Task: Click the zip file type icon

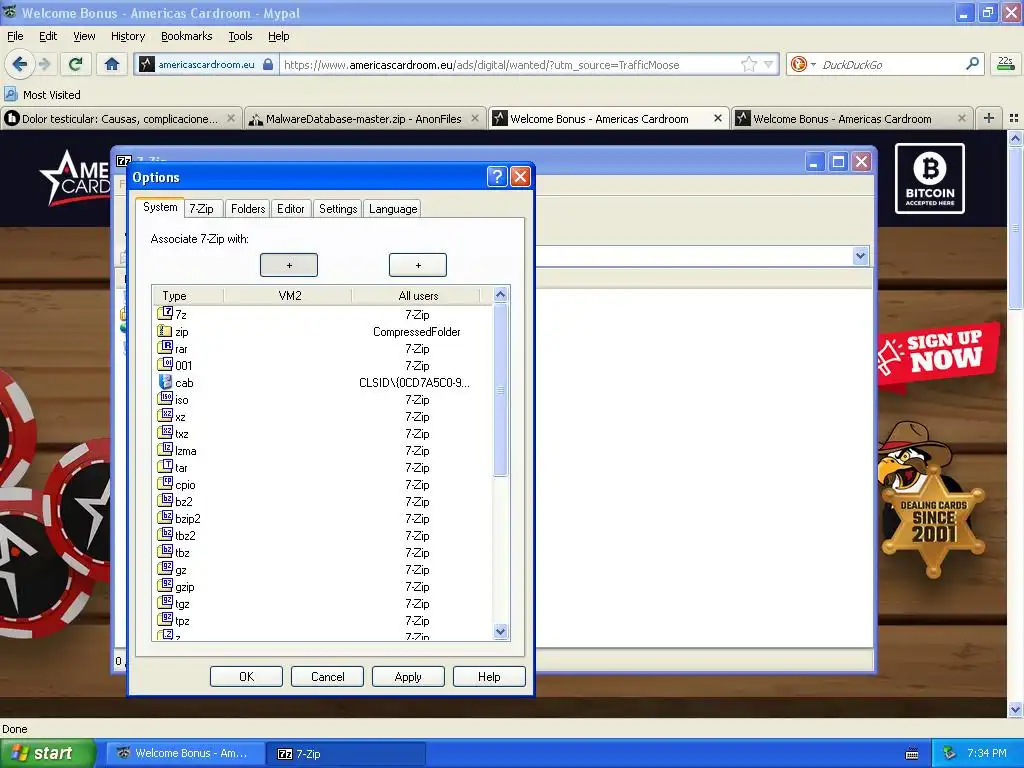Action: (165, 330)
